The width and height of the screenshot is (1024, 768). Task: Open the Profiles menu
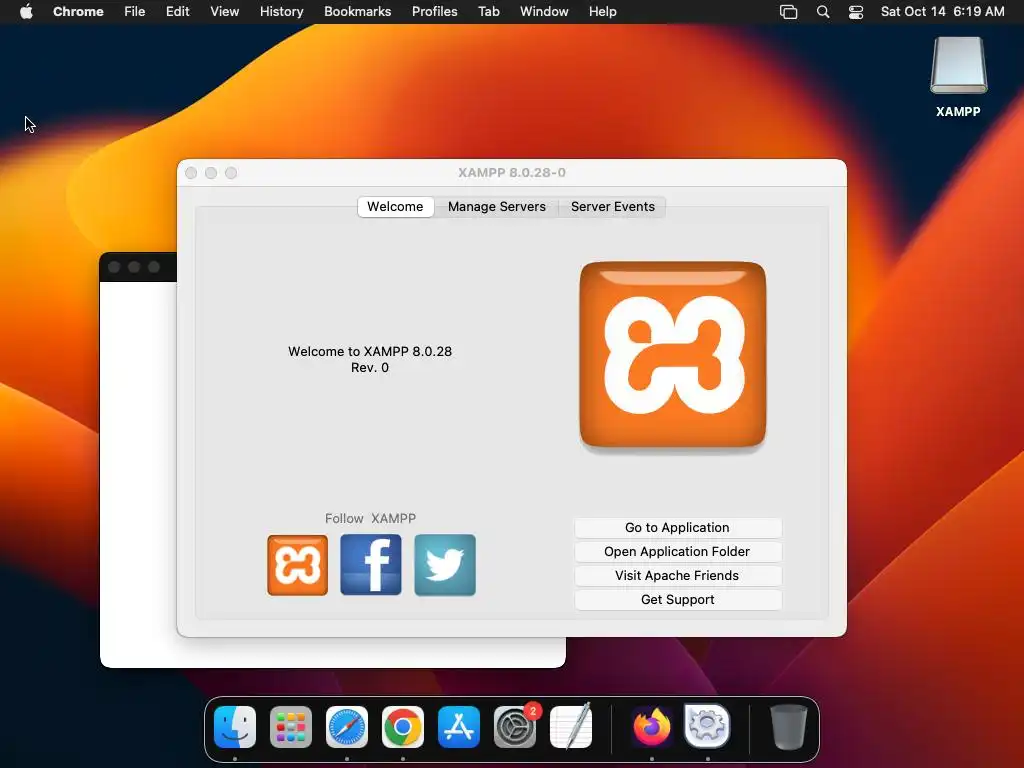pos(434,12)
